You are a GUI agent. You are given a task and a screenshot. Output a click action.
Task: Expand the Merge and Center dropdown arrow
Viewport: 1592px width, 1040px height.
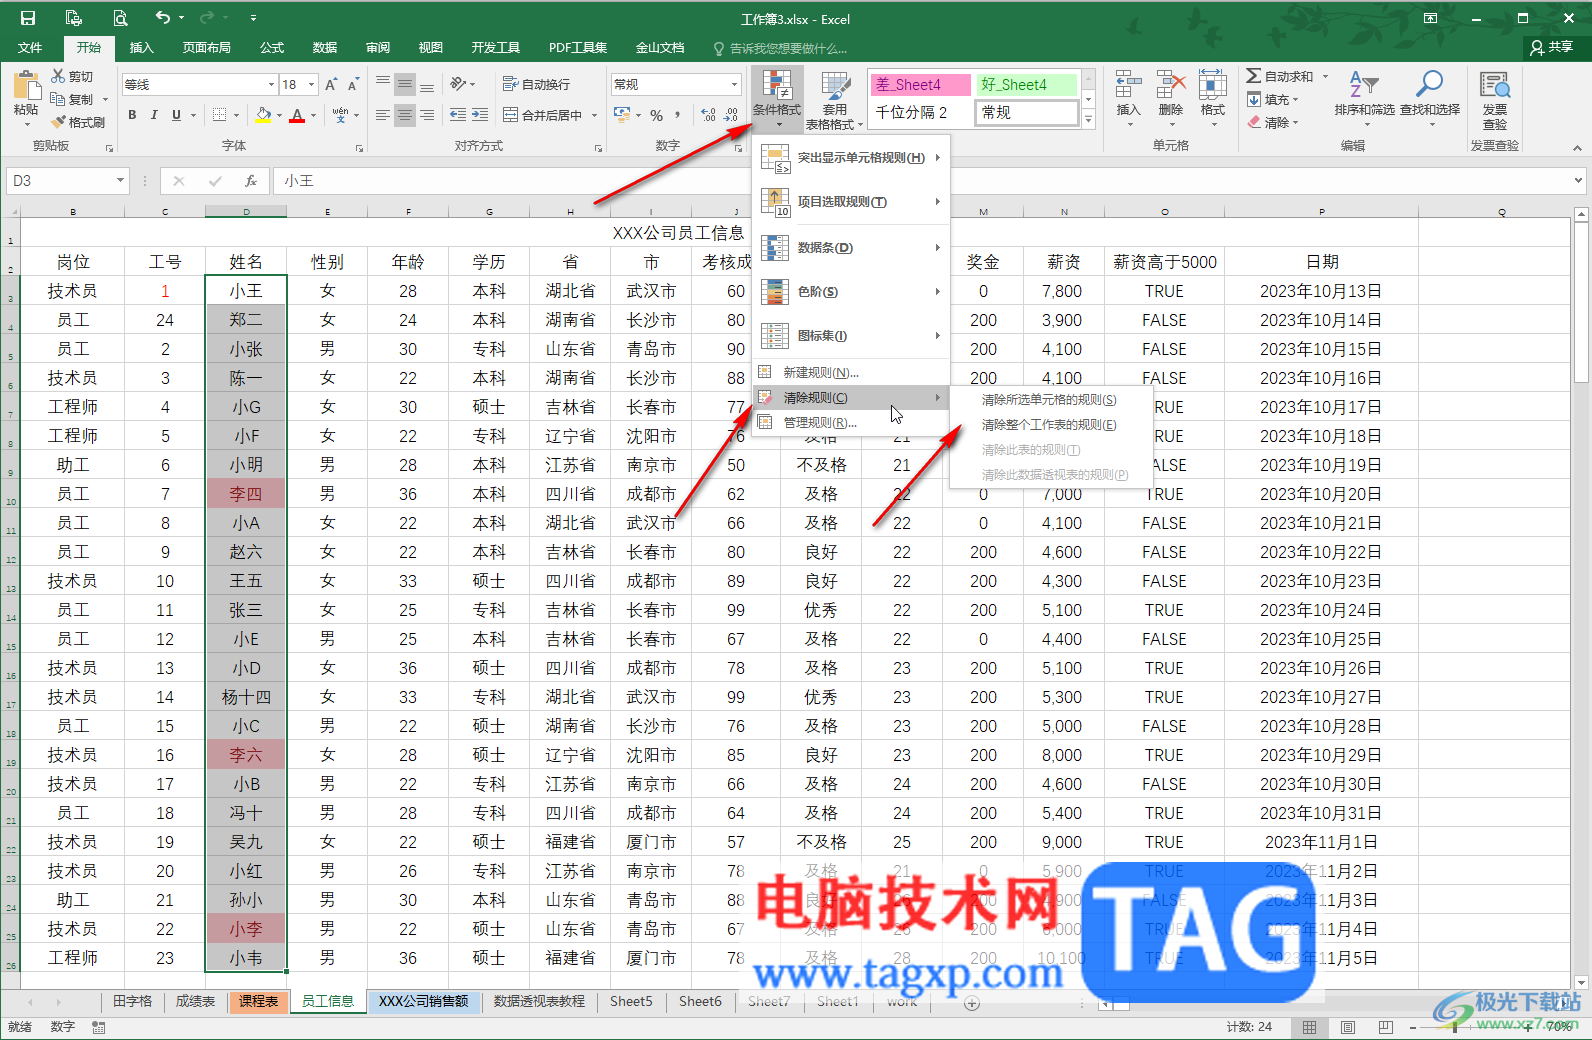[594, 115]
